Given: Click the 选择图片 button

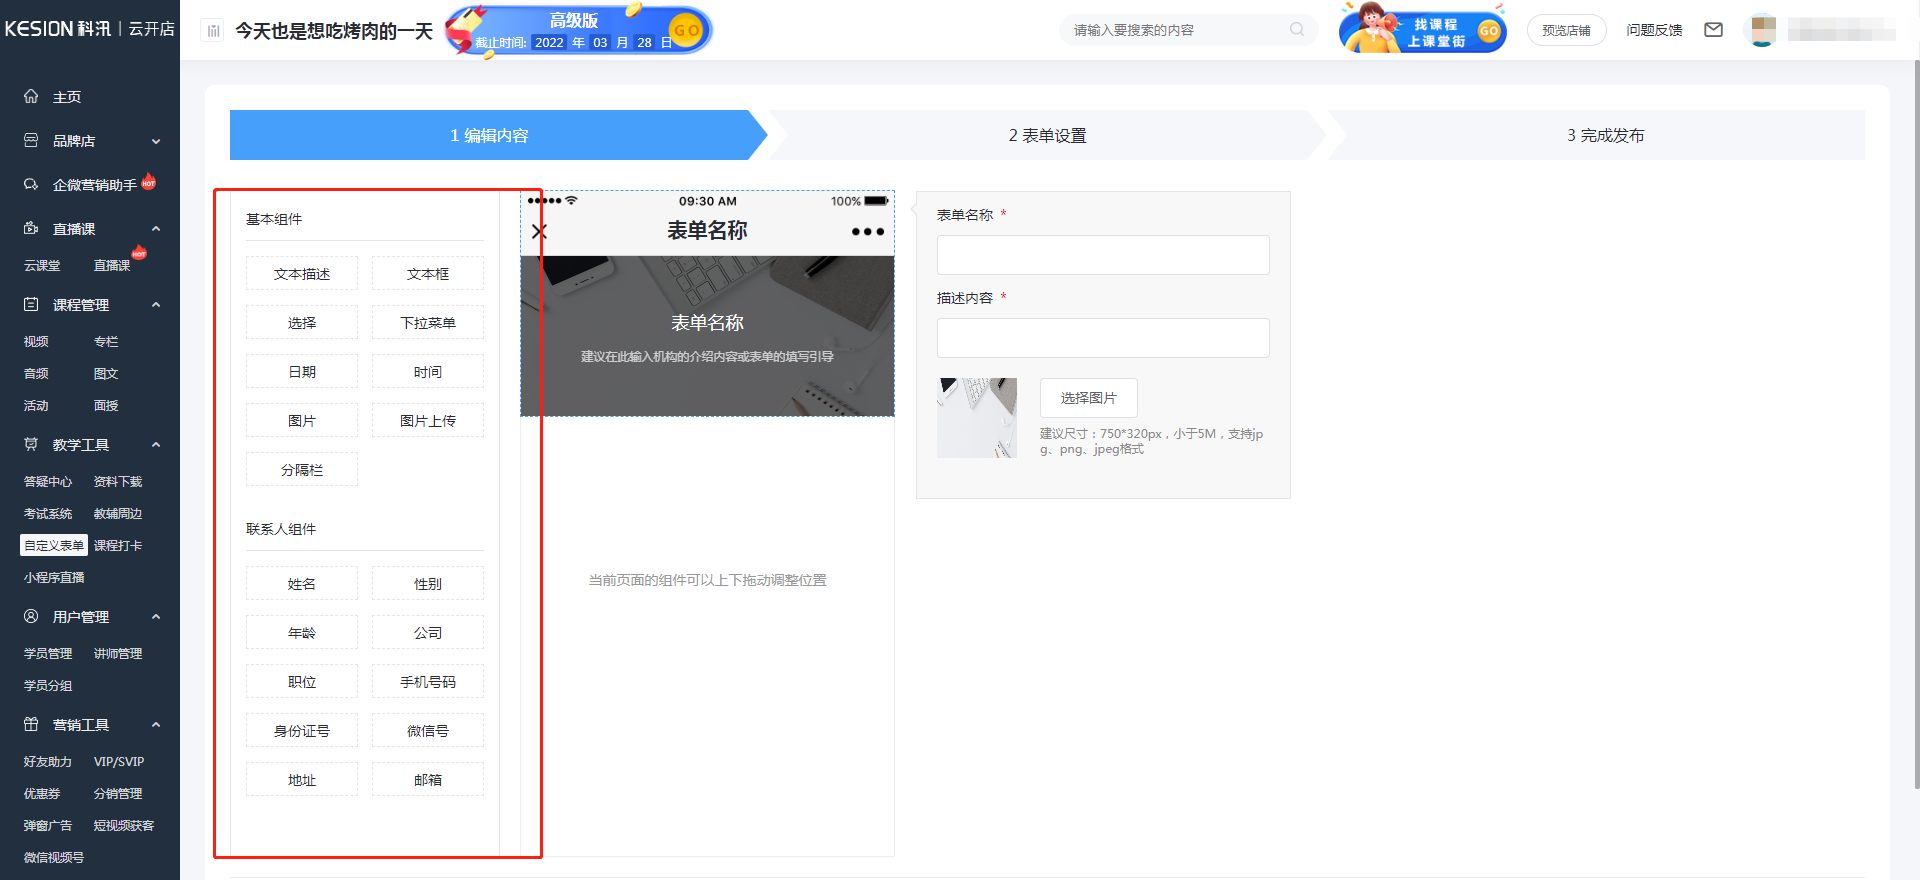Looking at the screenshot, I should [x=1089, y=398].
